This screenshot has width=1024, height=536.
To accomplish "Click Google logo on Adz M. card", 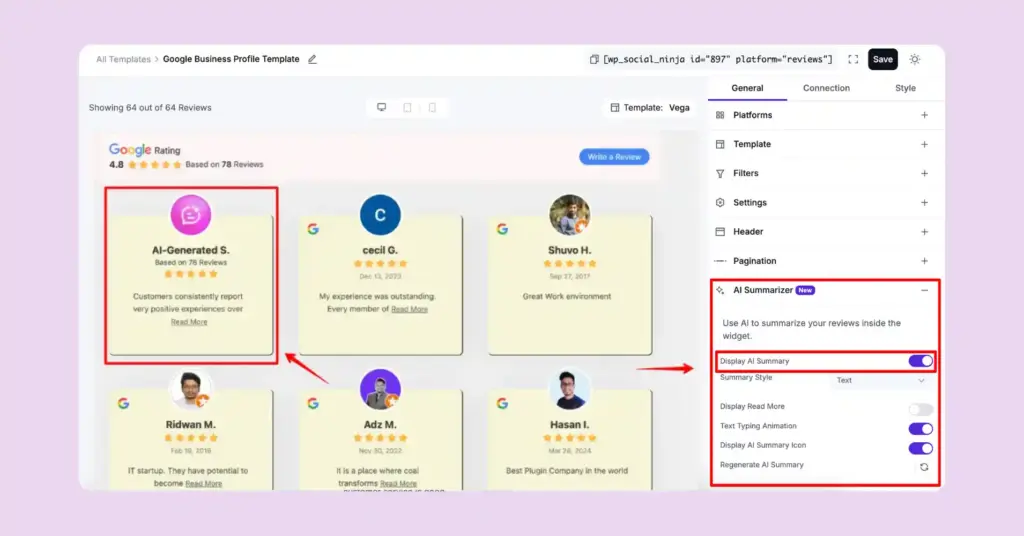I will point(313,403).
